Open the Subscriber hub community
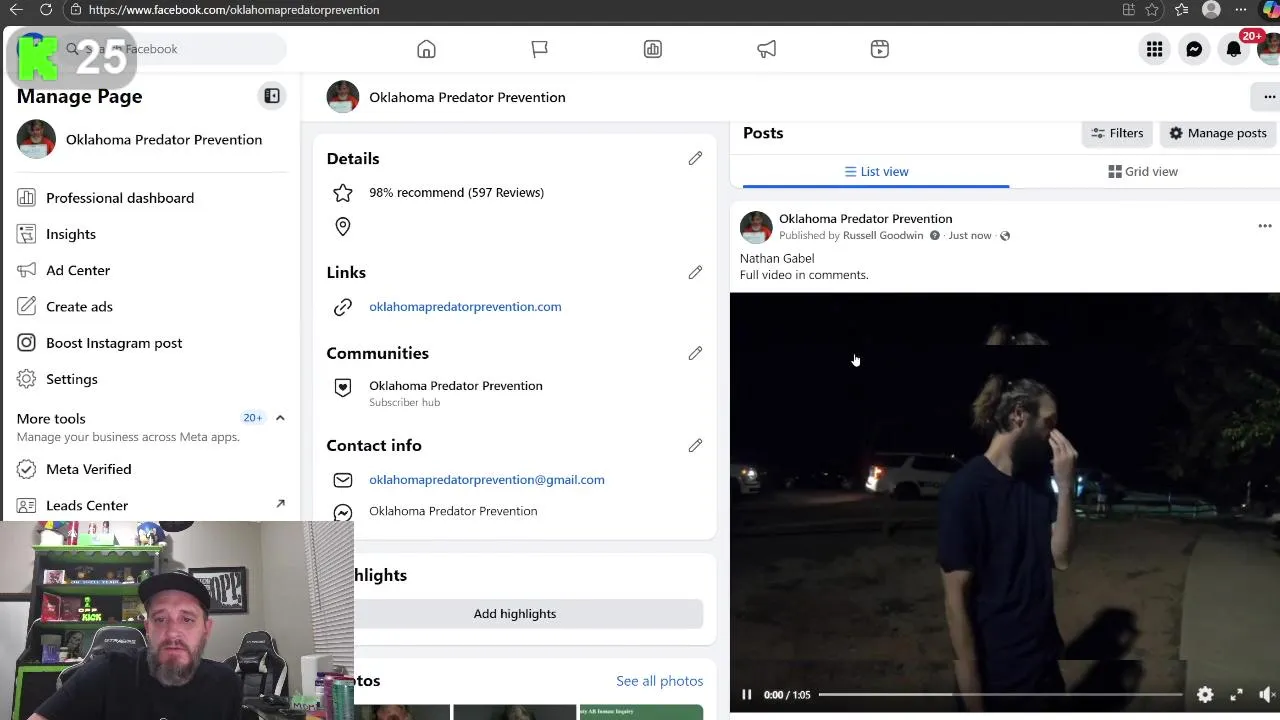 (x=456, y=393)
